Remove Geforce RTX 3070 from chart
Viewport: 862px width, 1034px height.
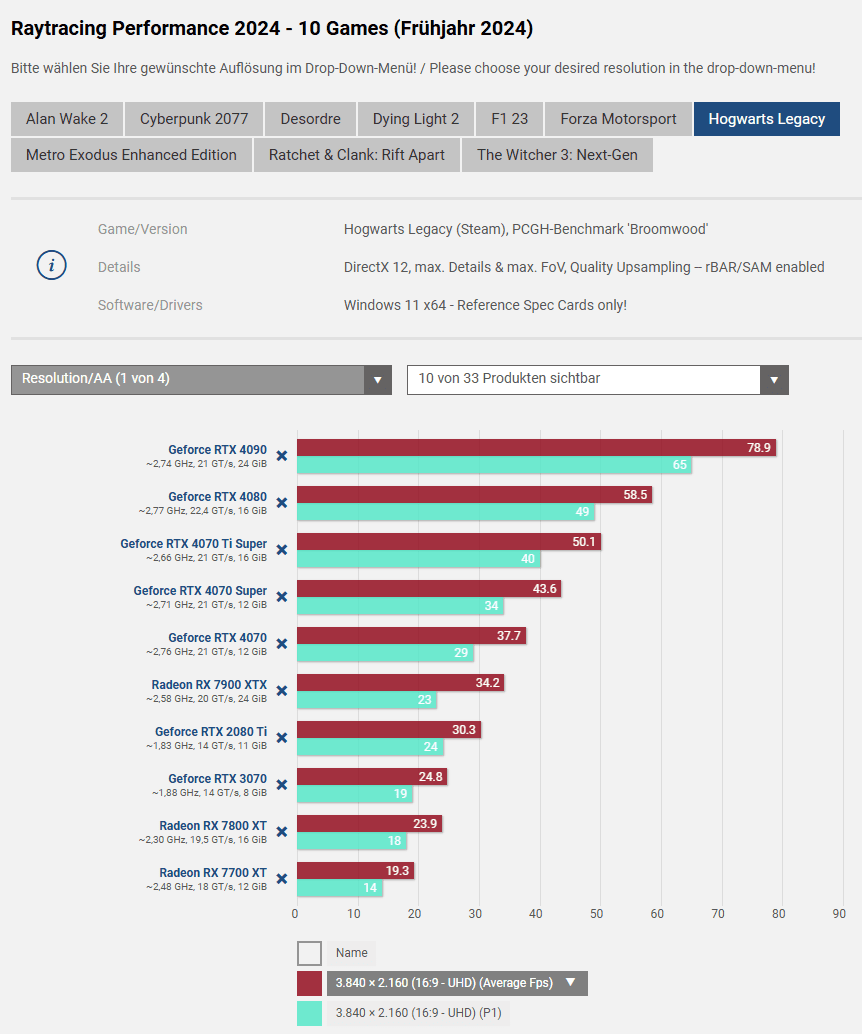(x=282, y=785)
